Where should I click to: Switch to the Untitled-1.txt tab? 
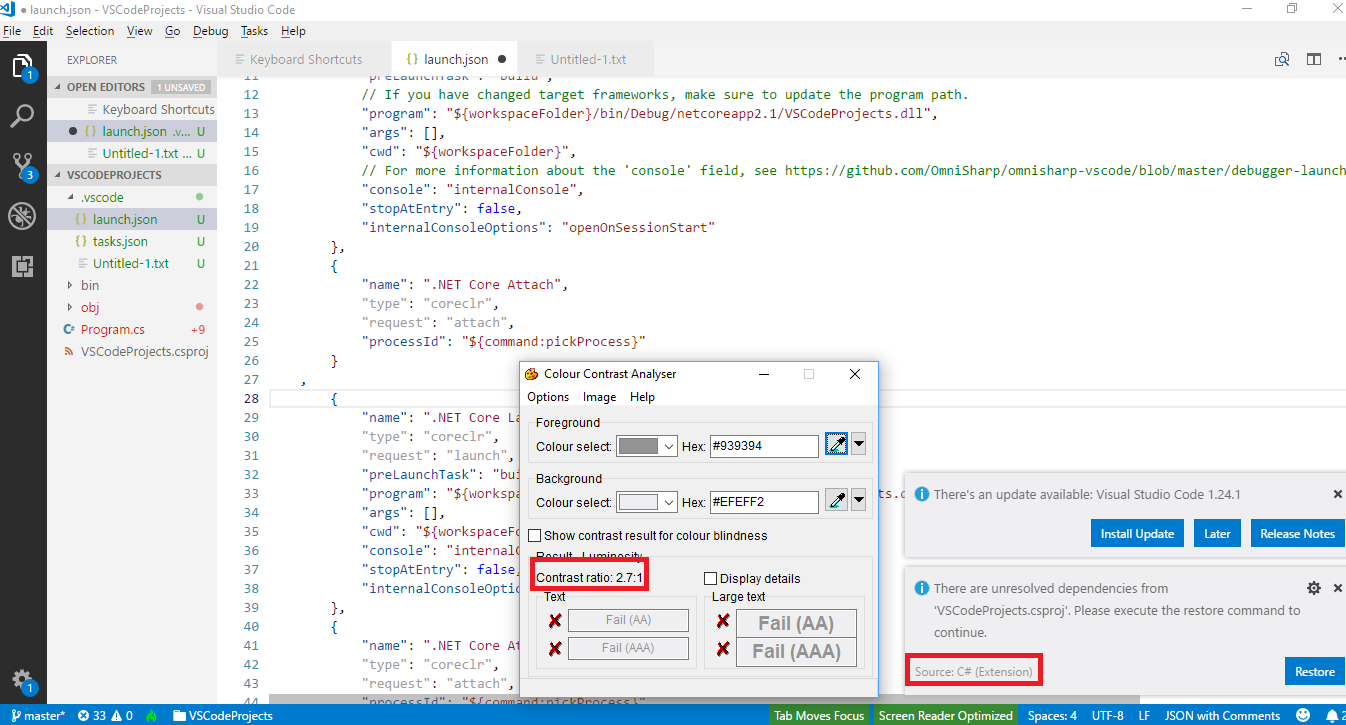tap(588, 59)
